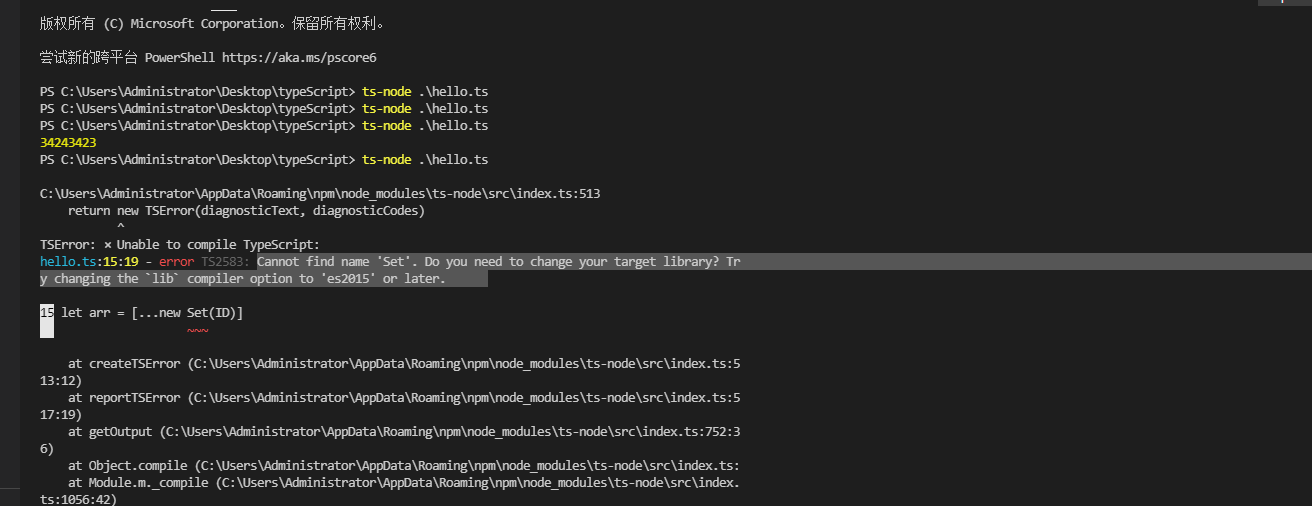Click the red squiggle under Set(ID)
This screenshot has height=506, width=1312.
(x=197, y=329)
